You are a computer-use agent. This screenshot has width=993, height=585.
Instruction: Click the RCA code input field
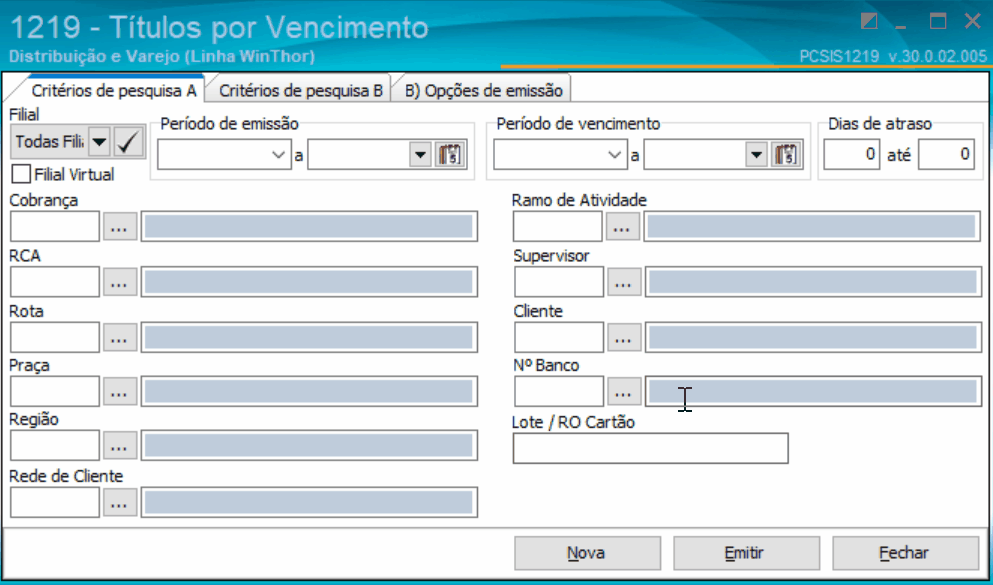pyautogui.click(x=55, y=282)
